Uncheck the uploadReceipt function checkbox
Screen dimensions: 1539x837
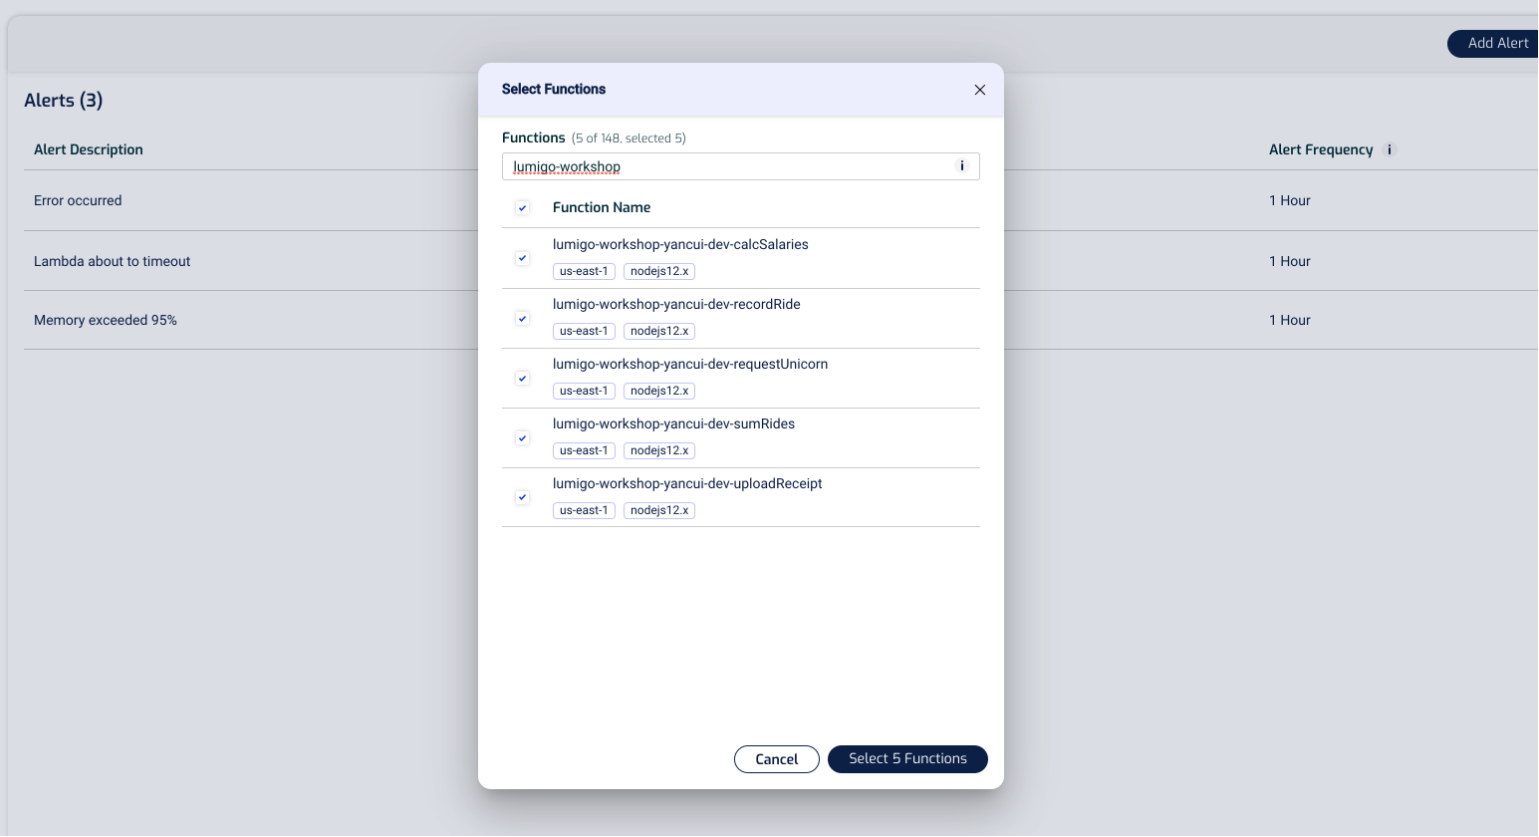(522, 497)
